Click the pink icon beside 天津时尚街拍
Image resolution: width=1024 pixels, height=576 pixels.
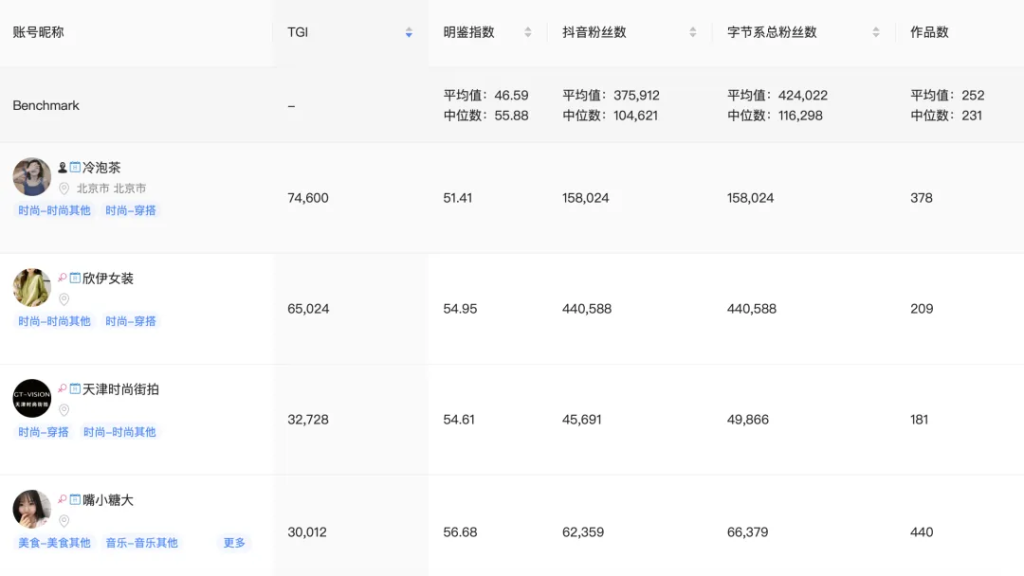coord(62,389)
